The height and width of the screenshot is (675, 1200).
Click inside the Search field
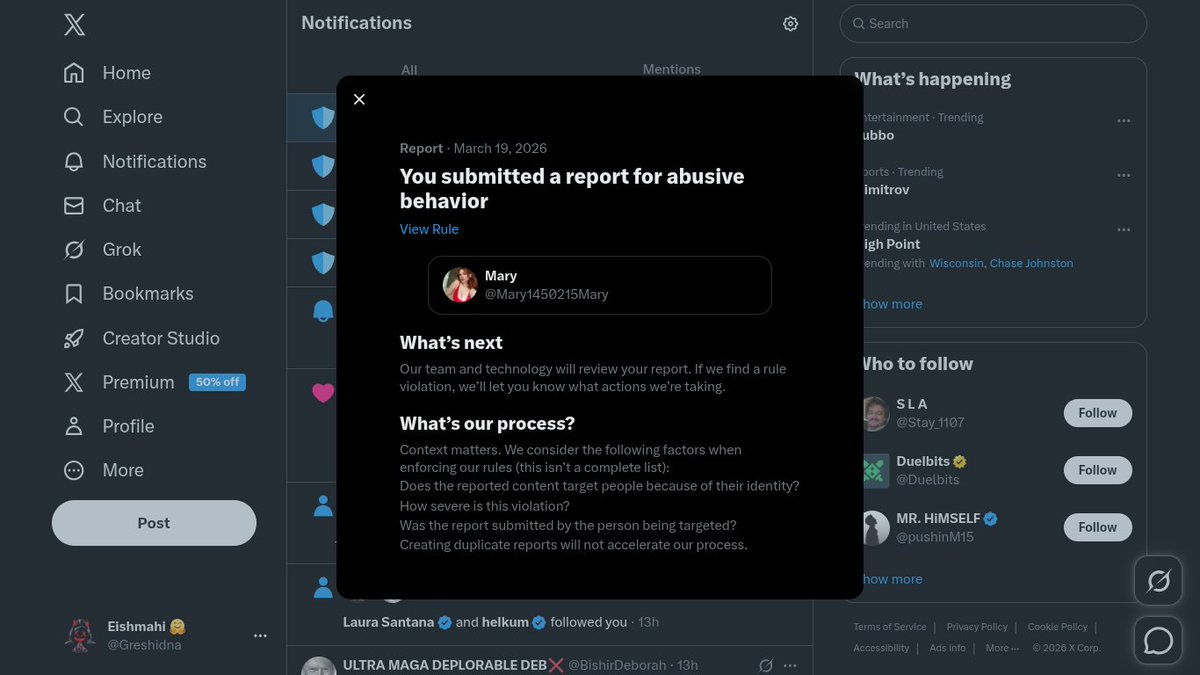[x=993, y=24]
